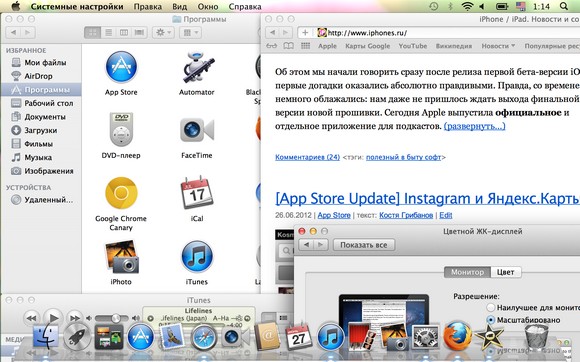Open the Finder arrange-by dropdown
This screenshot has height=362, width=580.
point(190,33)
